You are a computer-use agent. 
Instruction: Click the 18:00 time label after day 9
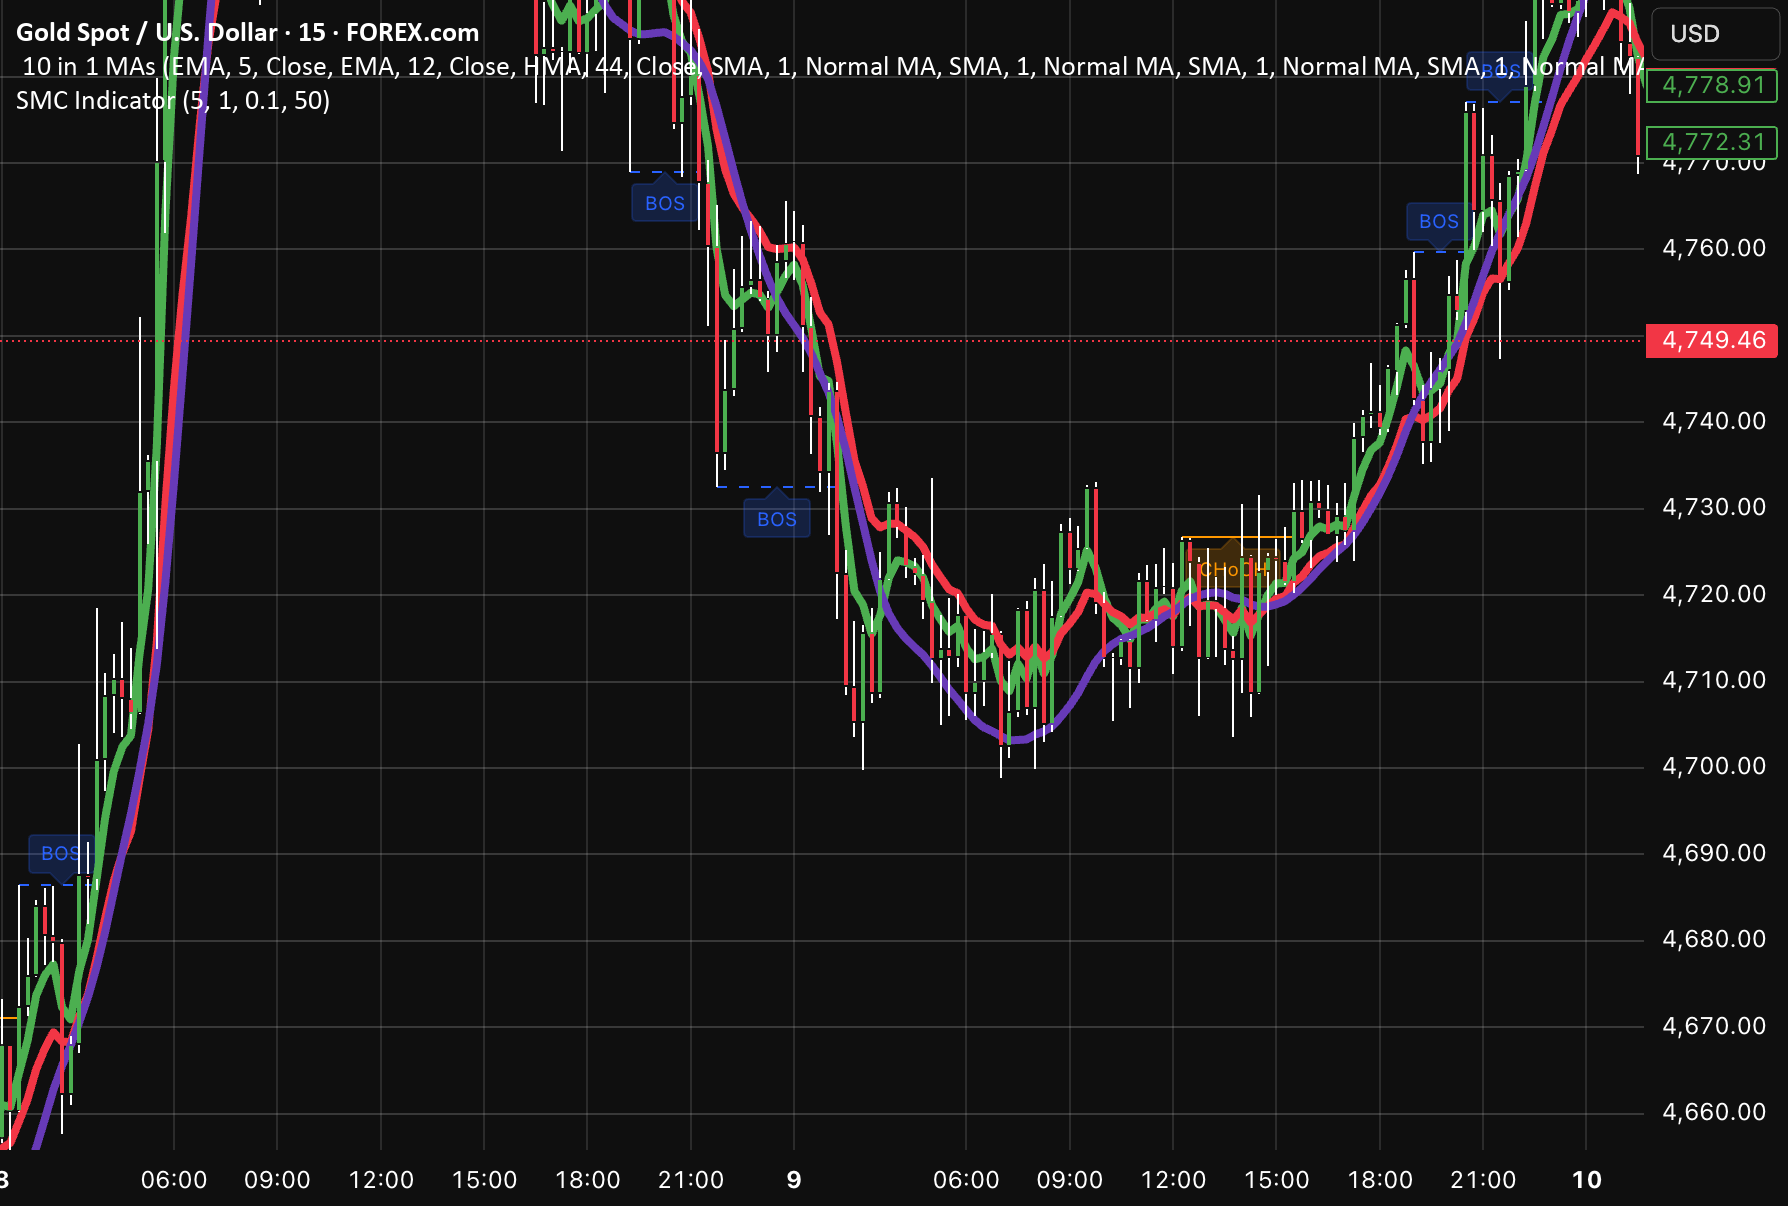click(1380, 1180)
